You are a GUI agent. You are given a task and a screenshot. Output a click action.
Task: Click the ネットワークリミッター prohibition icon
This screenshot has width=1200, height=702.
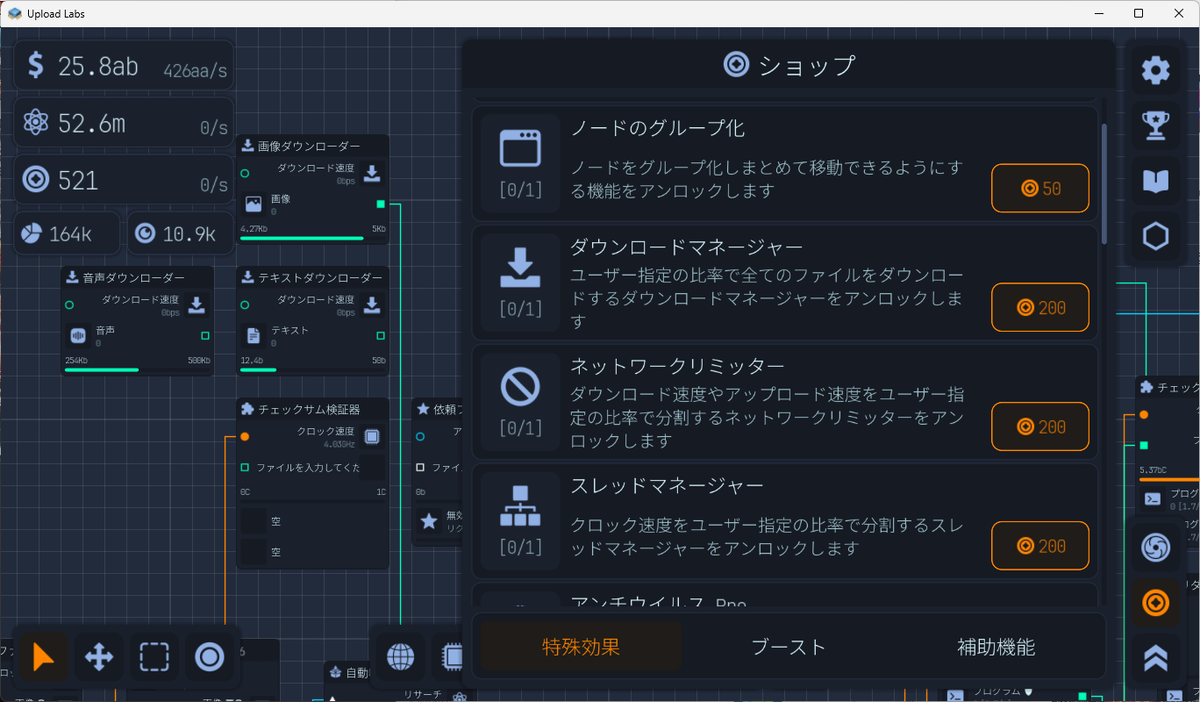tap(520, 386)
